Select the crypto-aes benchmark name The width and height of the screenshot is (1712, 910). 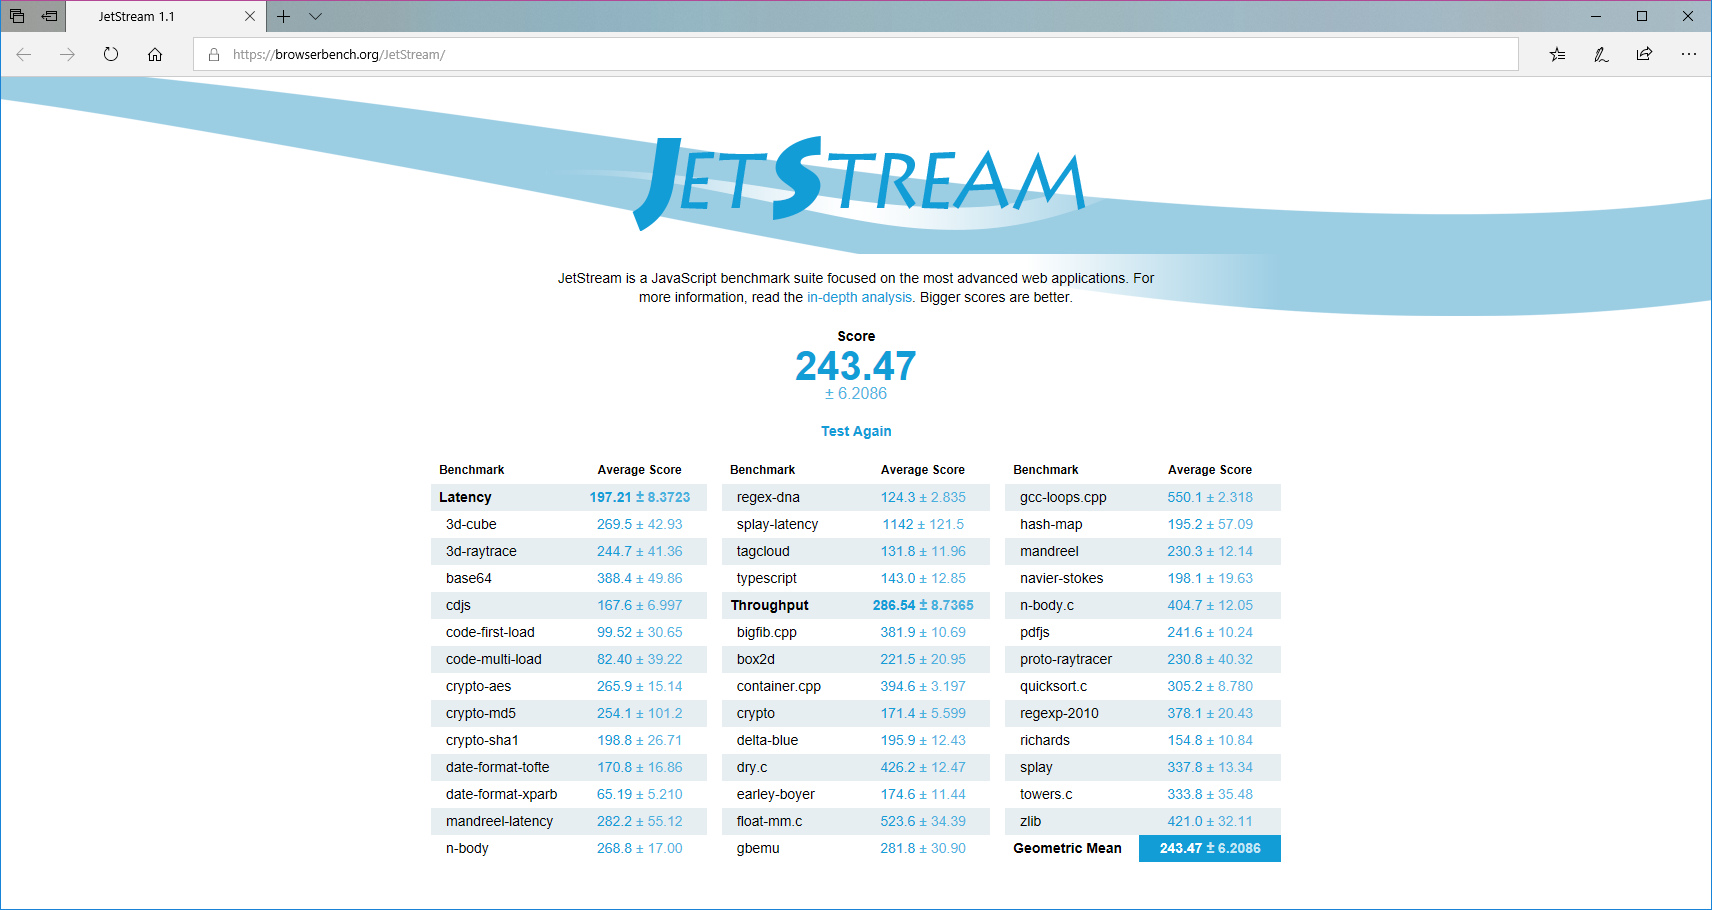pyautogui.click(x=478, y=686)
